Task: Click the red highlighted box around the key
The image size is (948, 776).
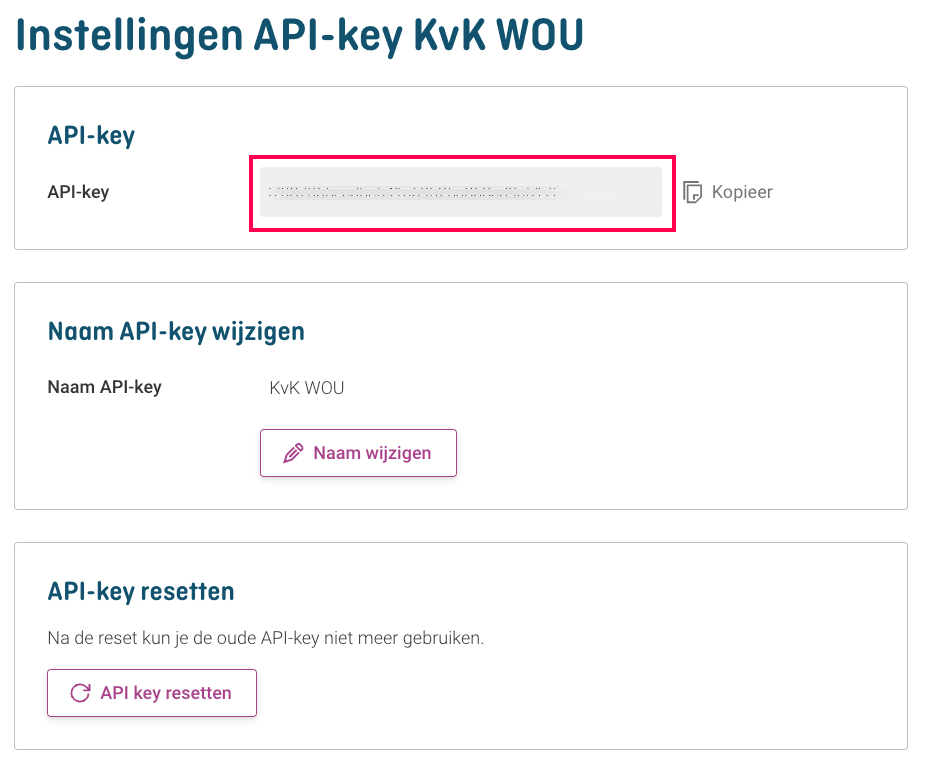Action: pyautogui.click(x=463, y=193)
